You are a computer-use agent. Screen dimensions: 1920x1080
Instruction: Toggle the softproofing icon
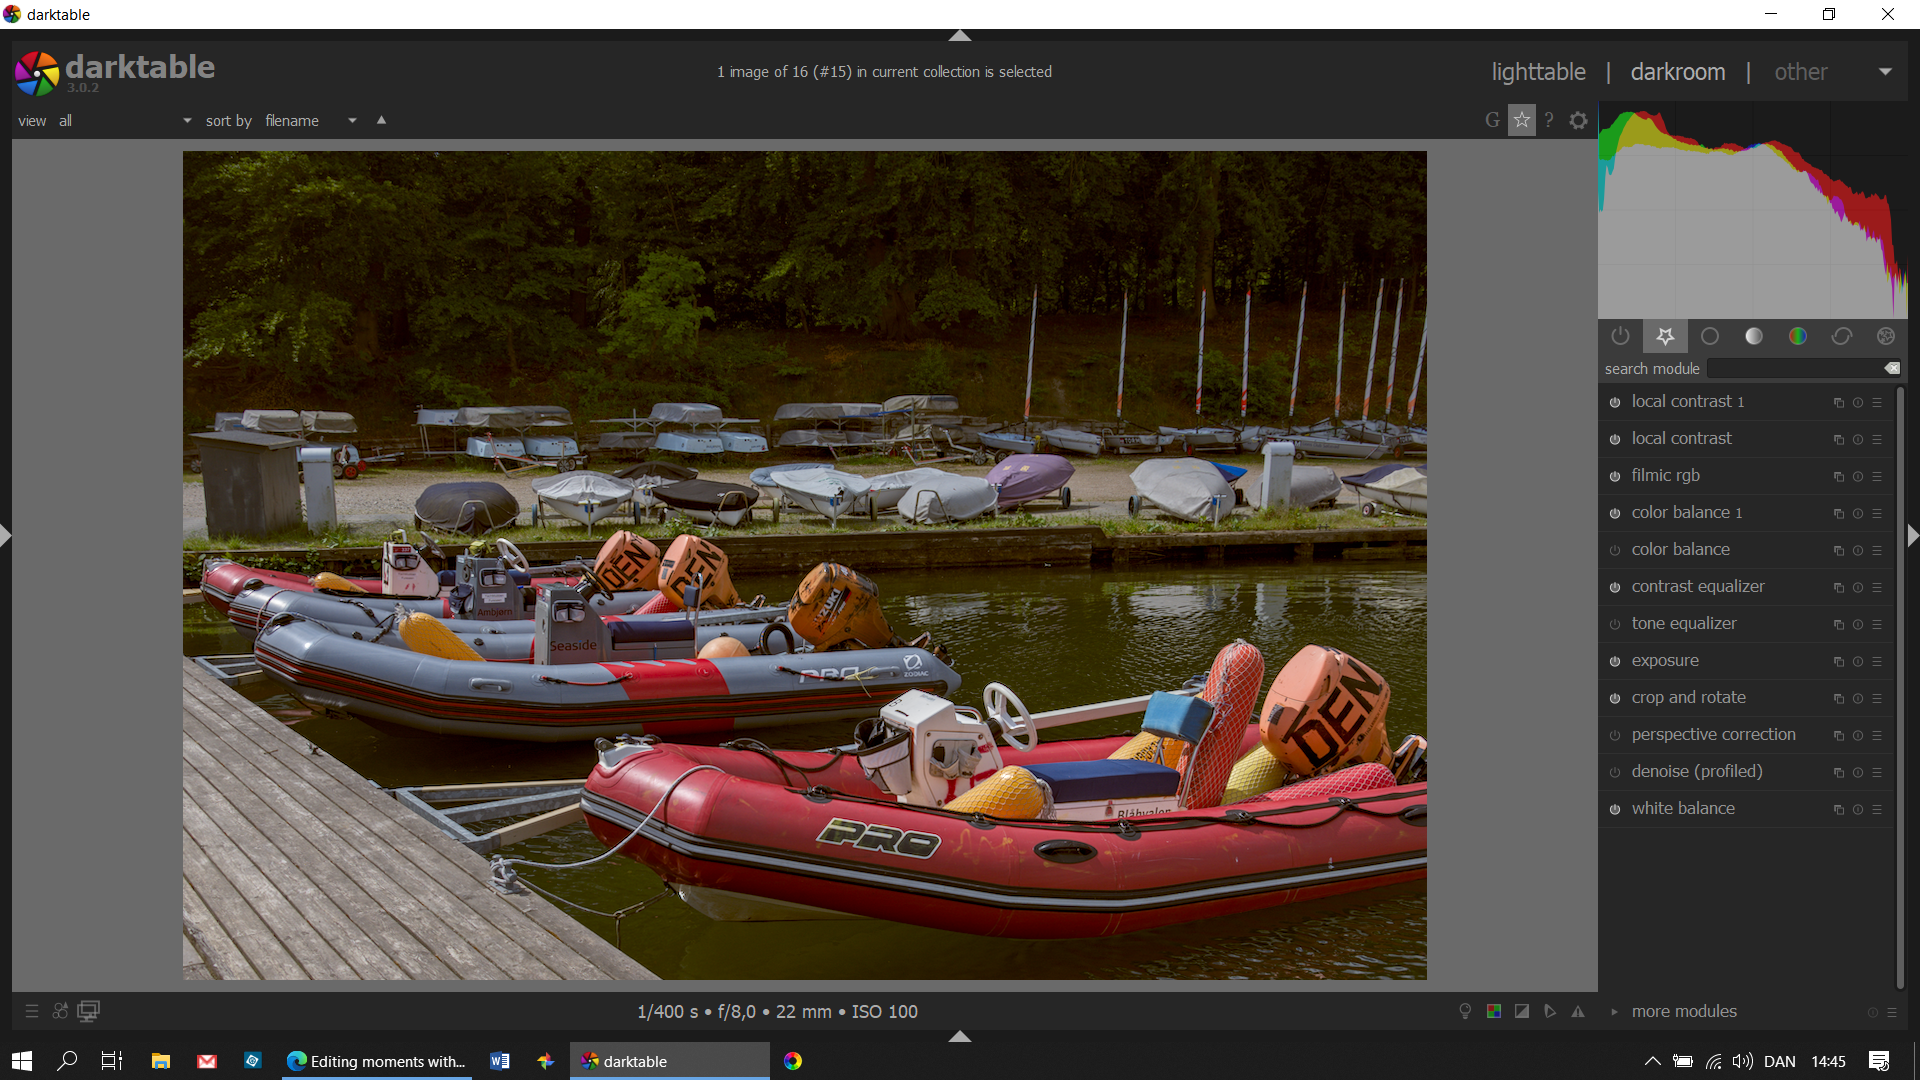1549,1012
